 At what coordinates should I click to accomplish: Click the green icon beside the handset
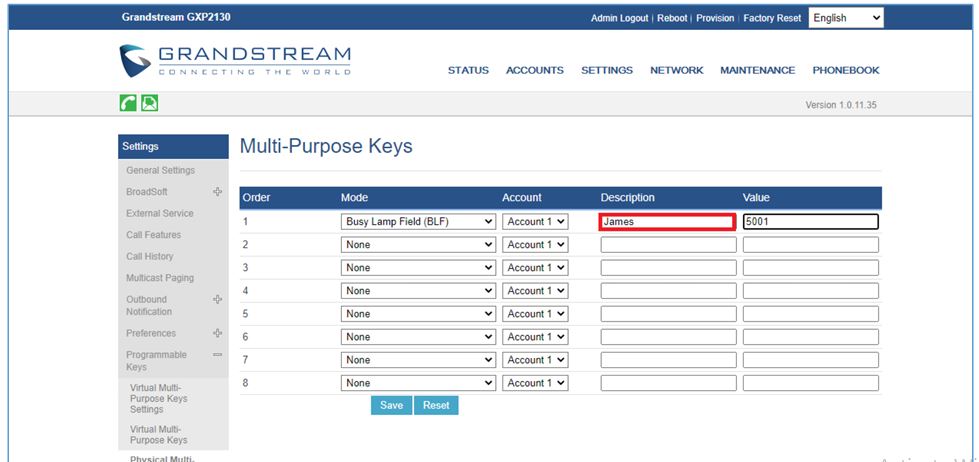point(149,103)
